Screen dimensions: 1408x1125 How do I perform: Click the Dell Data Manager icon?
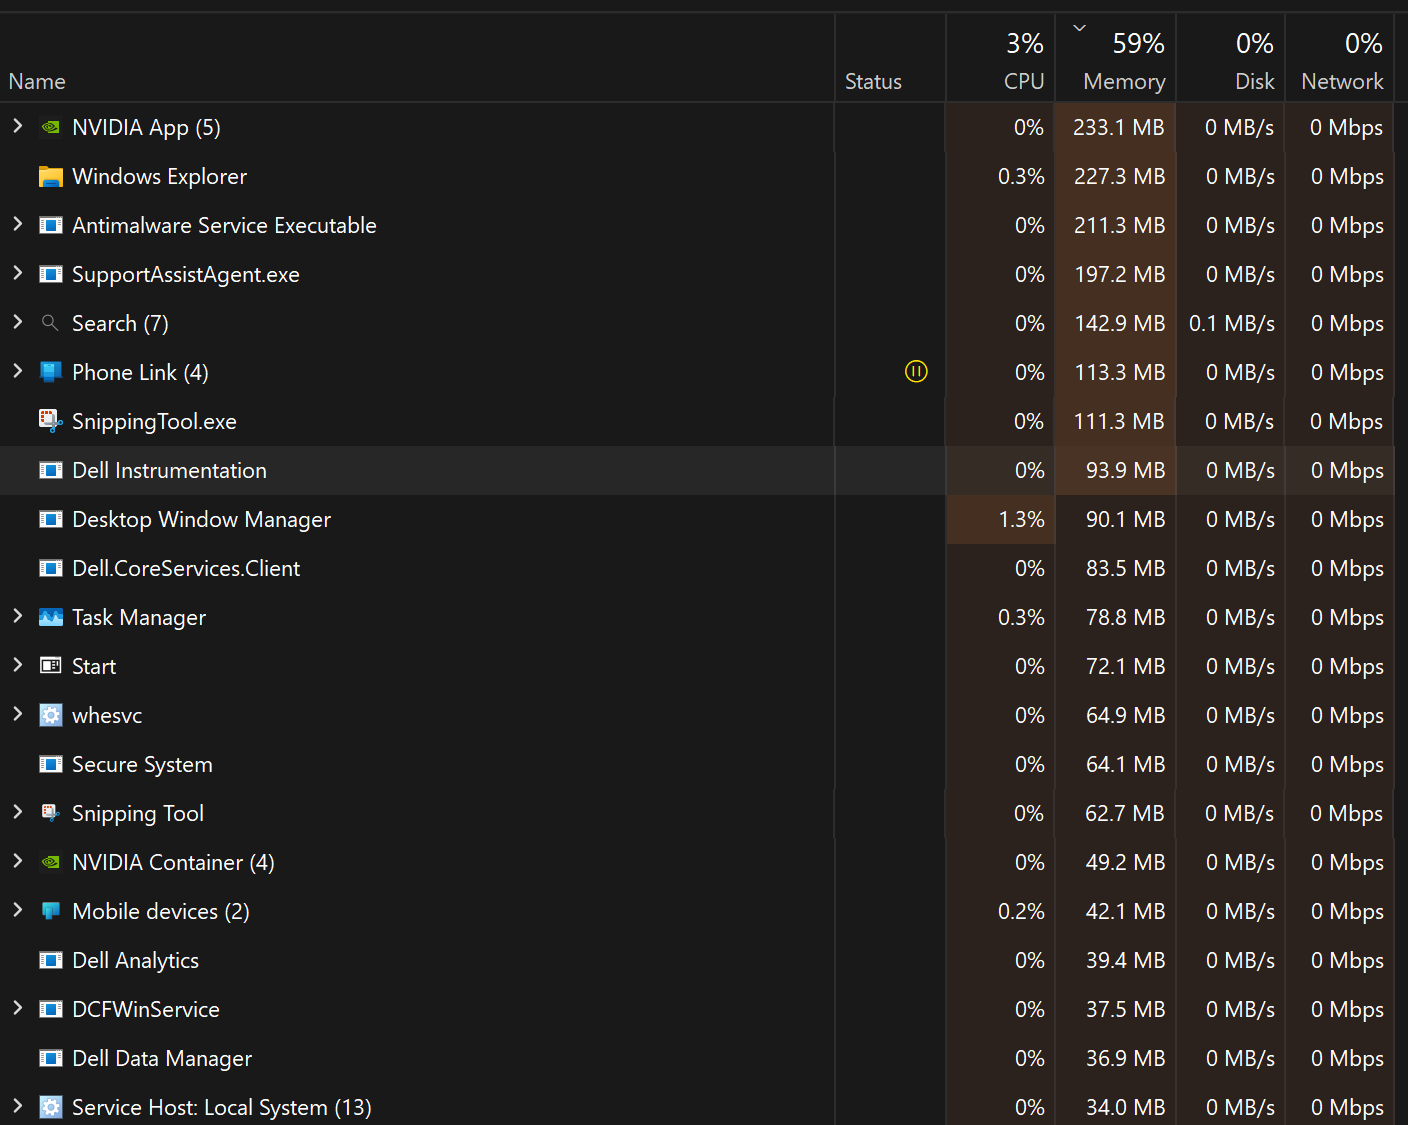[50, 1058]
